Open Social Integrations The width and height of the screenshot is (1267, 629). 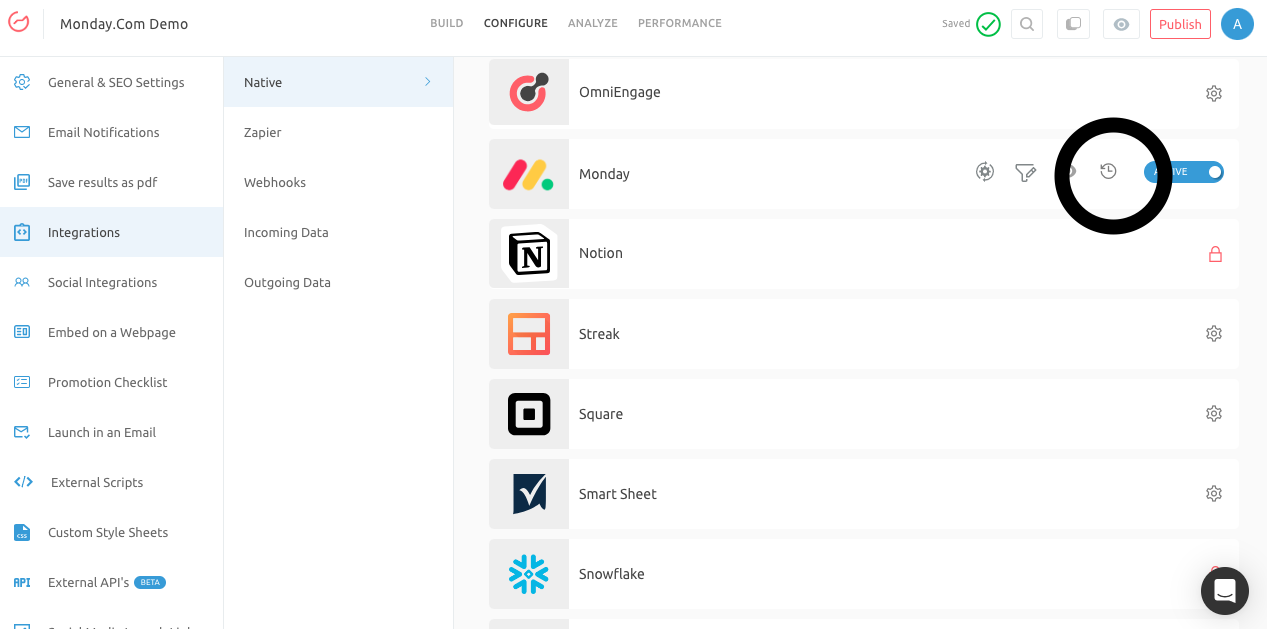coord(111,282)
